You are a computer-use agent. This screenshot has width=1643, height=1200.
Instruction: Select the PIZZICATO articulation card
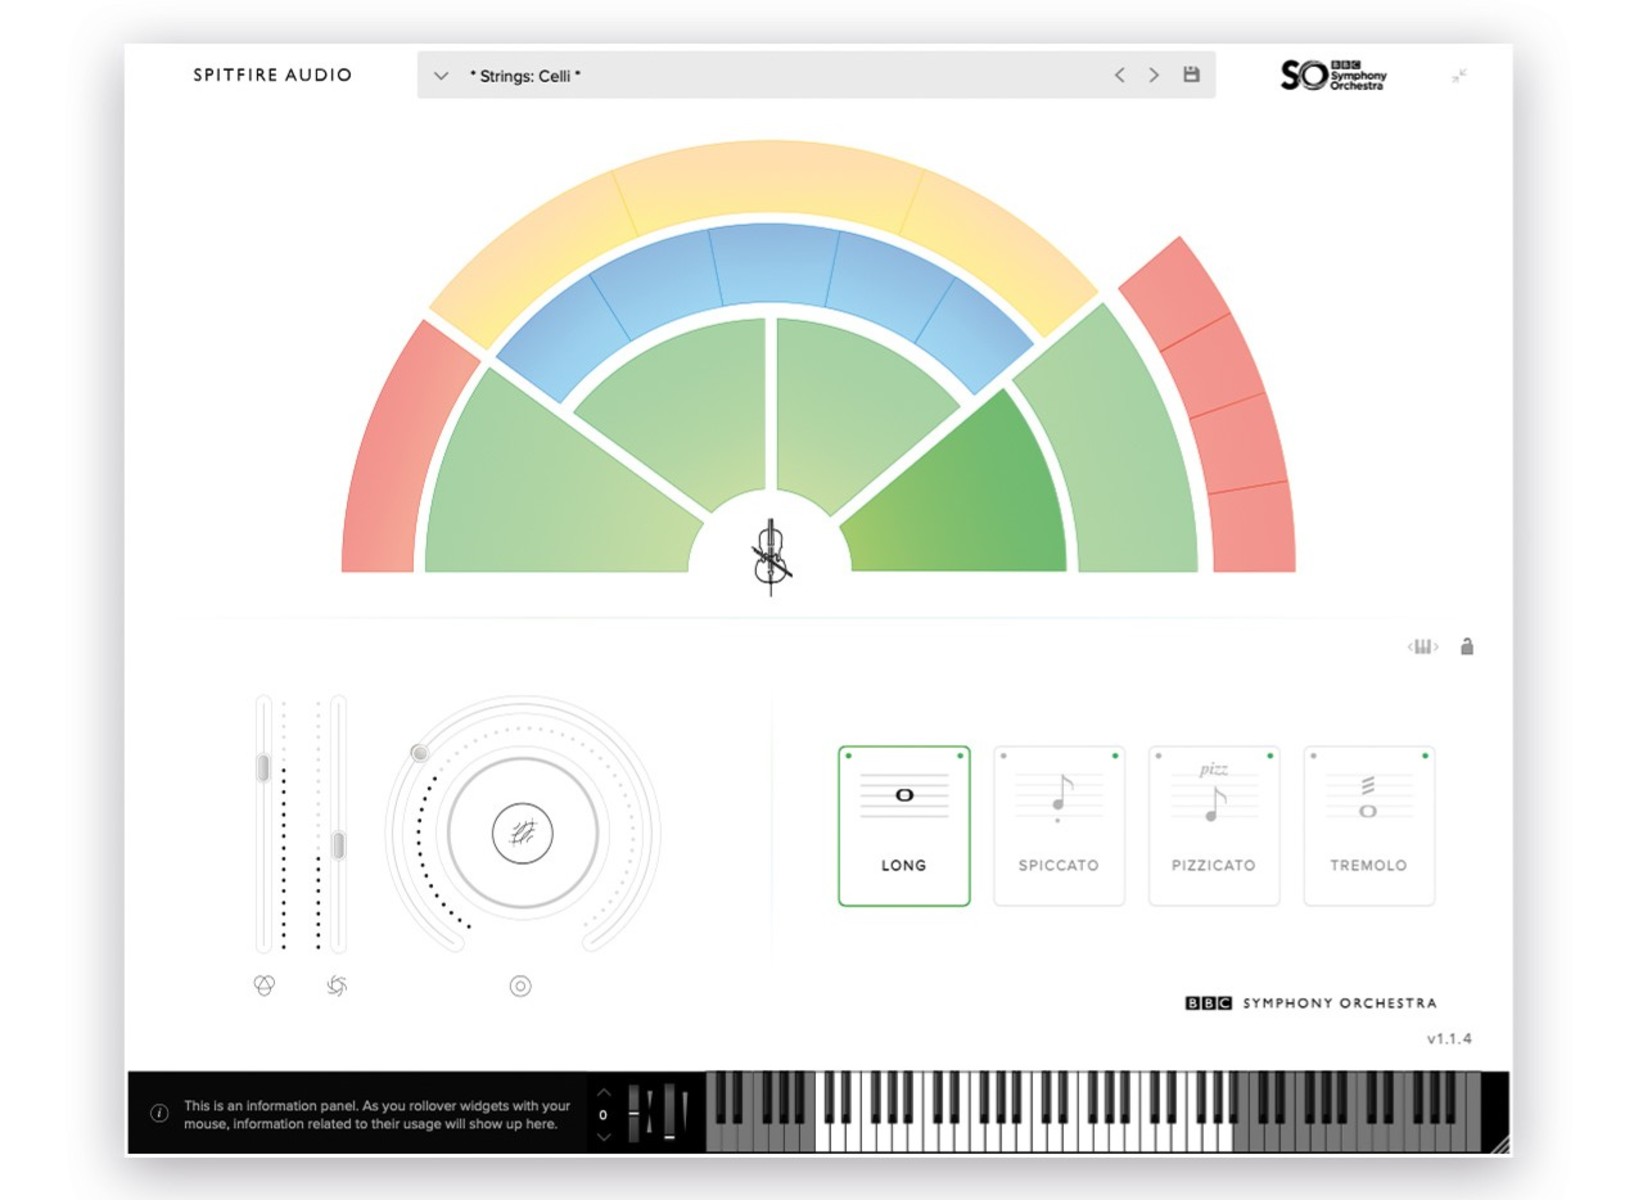point(1214,826)
